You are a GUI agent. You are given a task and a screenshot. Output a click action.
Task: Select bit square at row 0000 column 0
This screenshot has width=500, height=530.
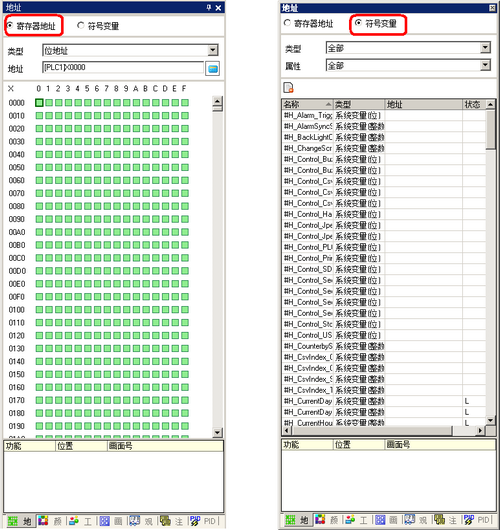tap(39, 102)
